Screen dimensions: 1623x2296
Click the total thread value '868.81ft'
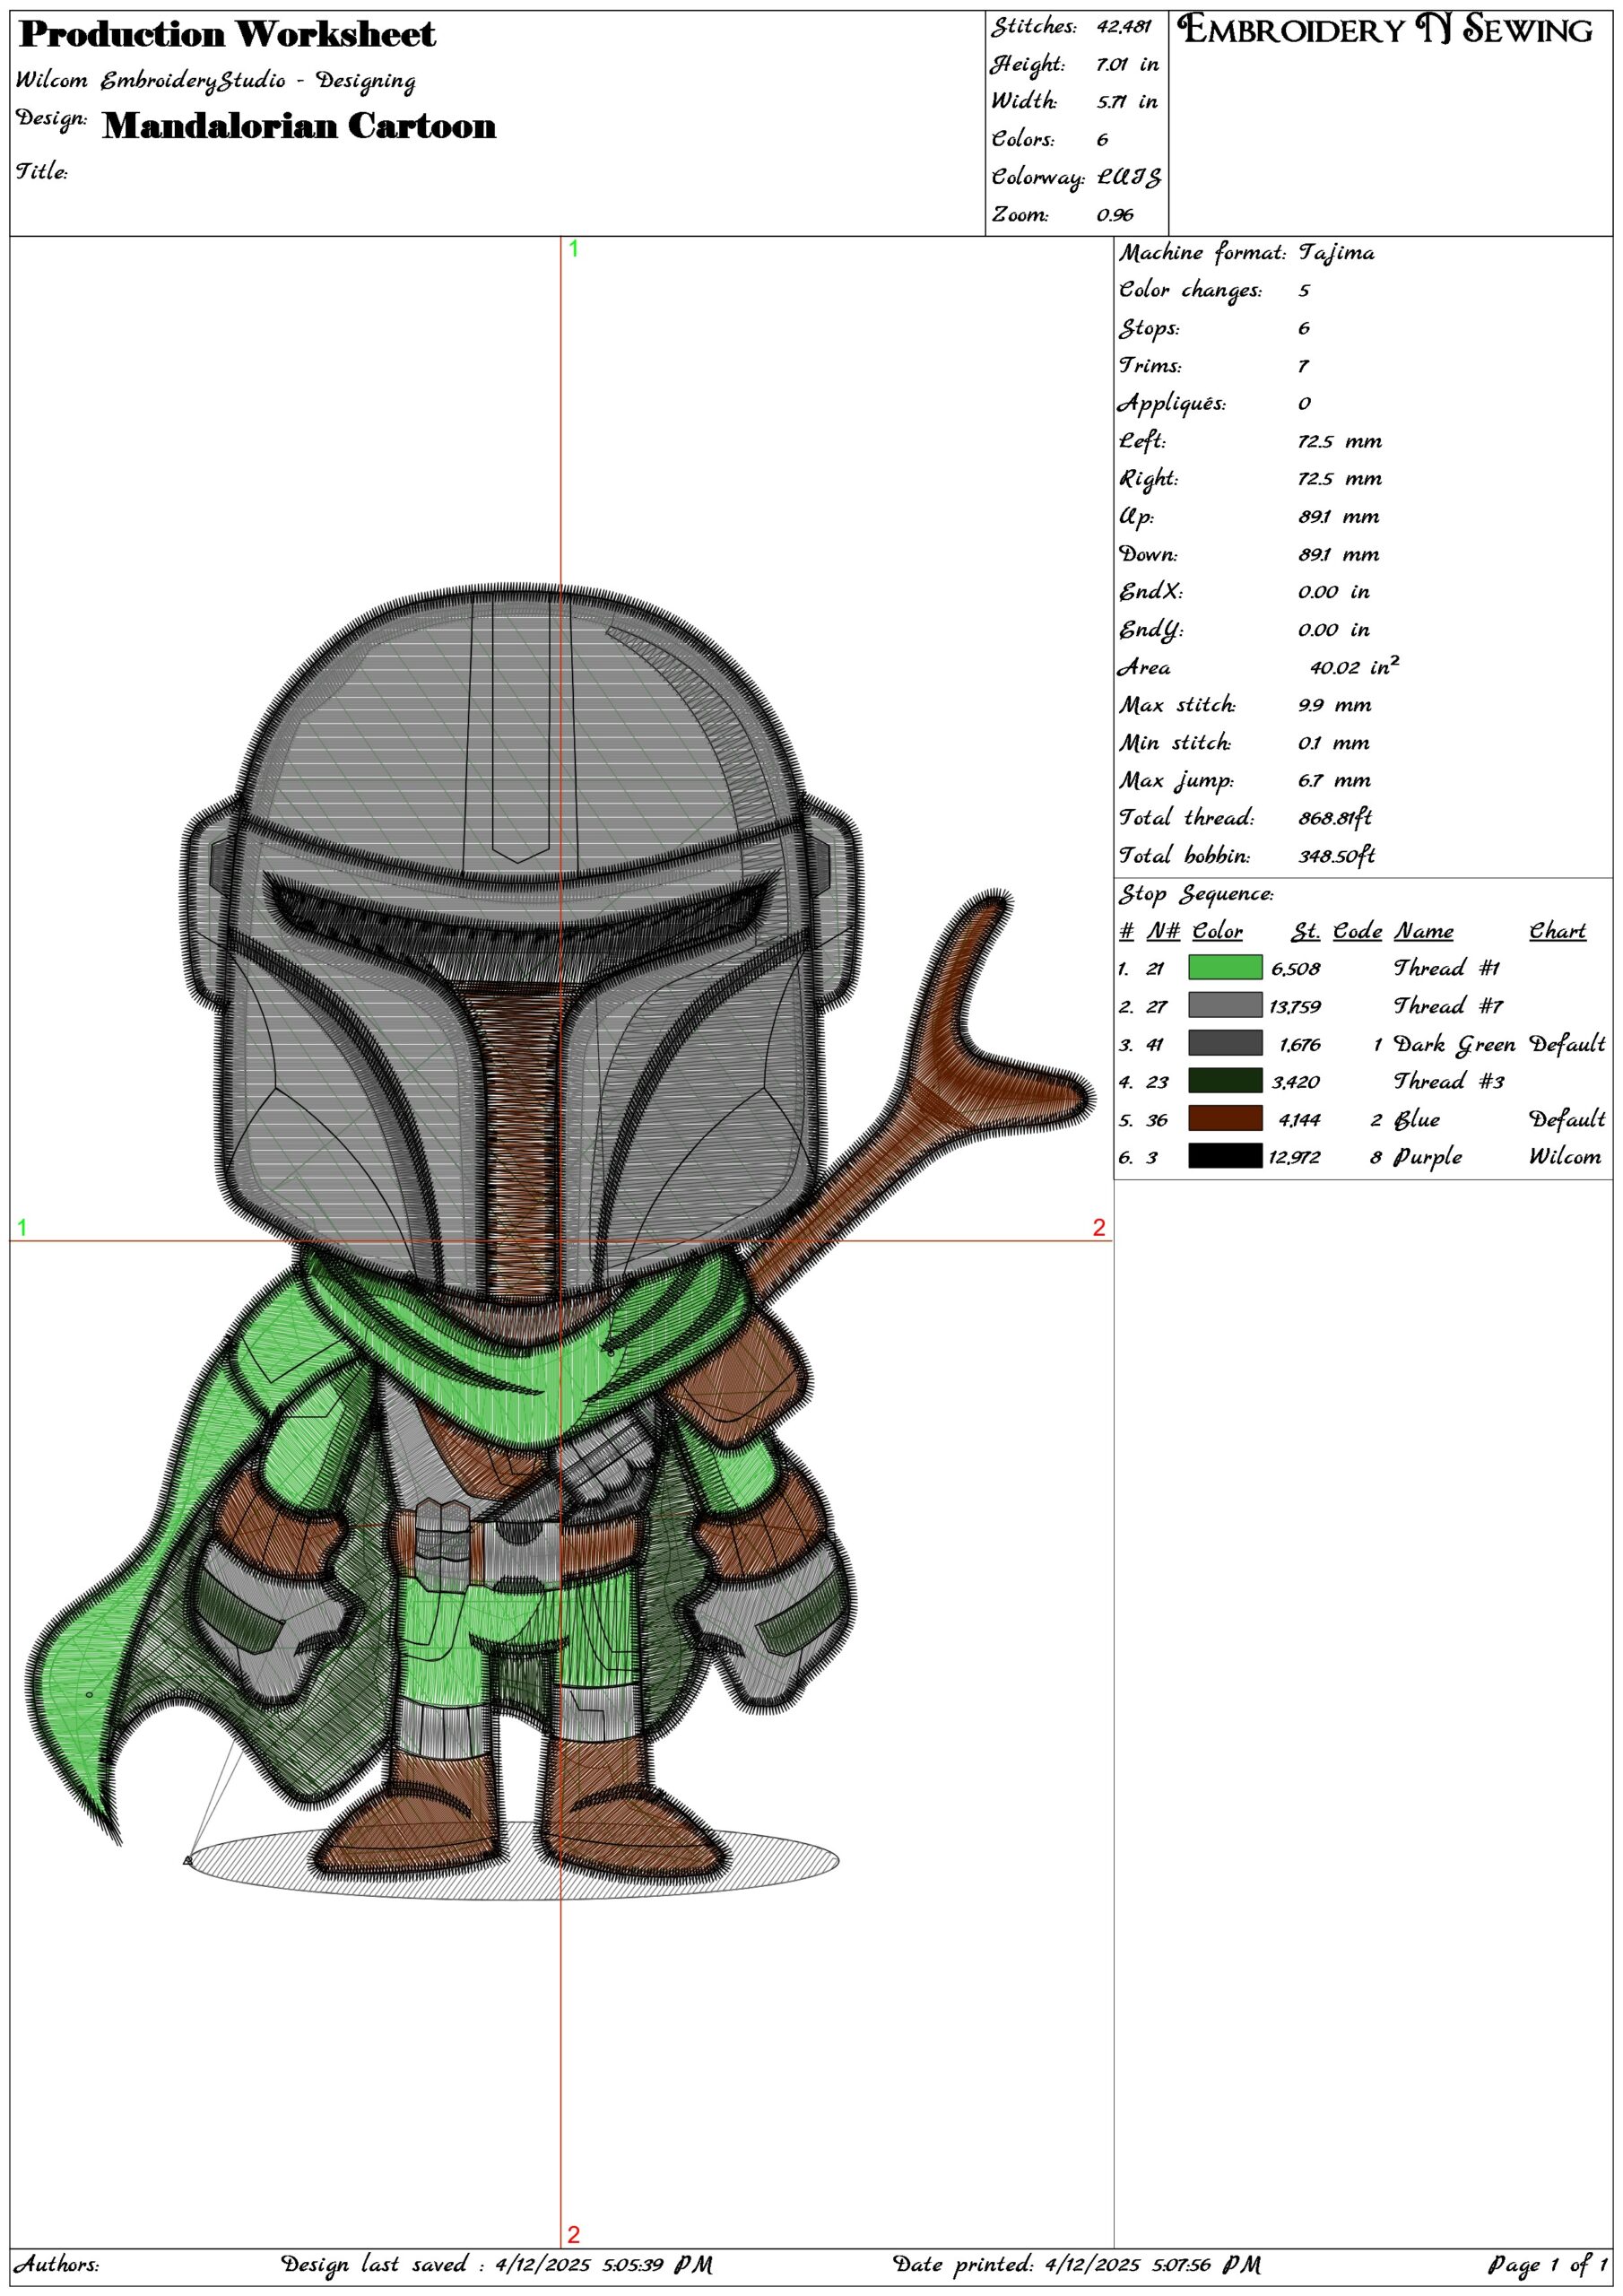(1335, 818)
